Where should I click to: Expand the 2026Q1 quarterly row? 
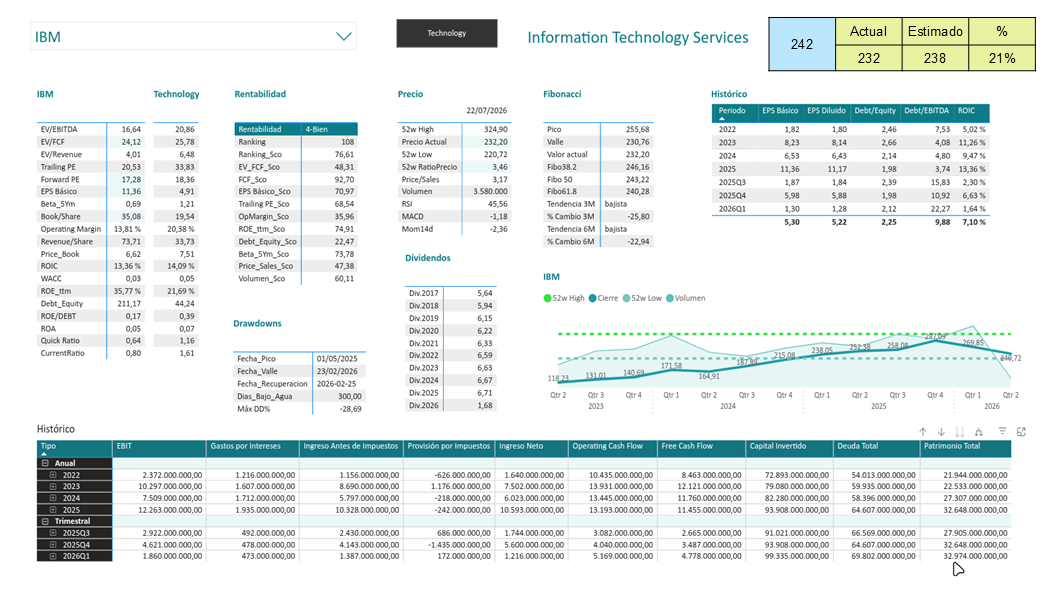click(53, 556)
